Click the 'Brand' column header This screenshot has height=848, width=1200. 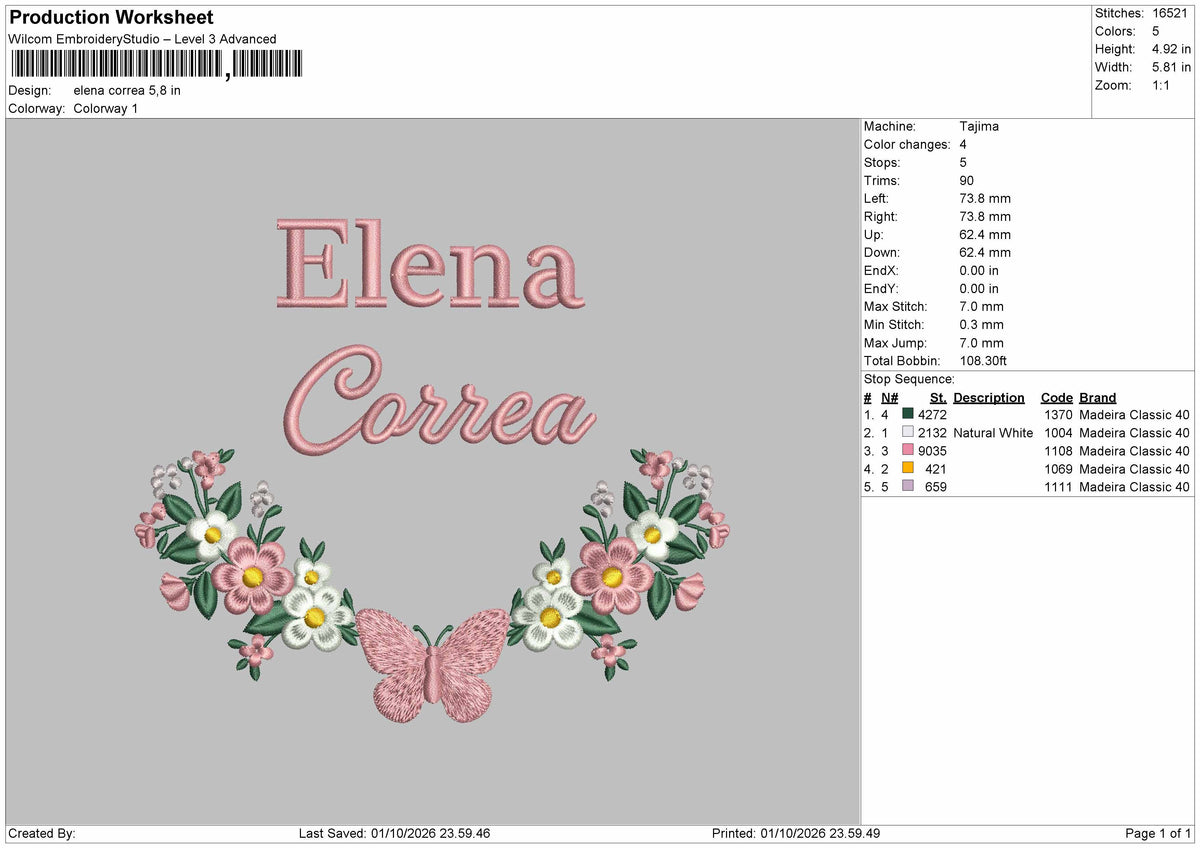click(x=1097, y=397)
